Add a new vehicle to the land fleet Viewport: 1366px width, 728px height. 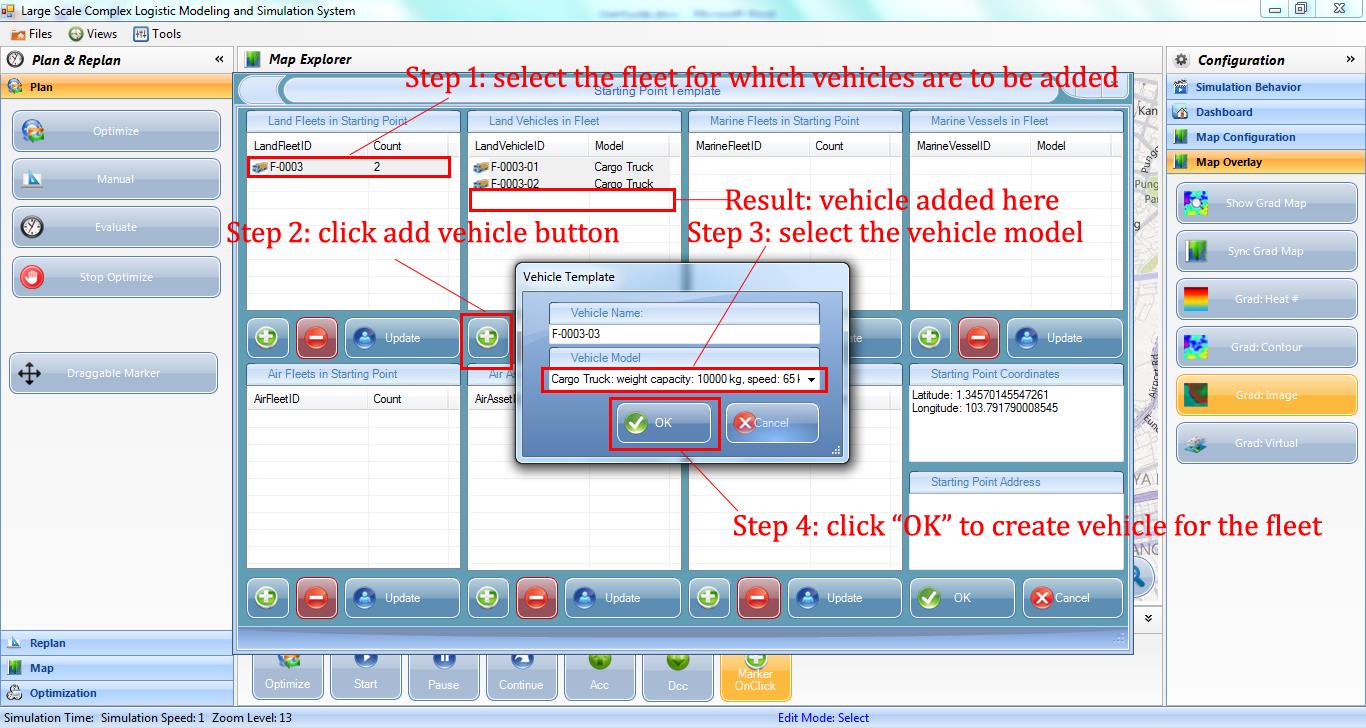(487, 338)
